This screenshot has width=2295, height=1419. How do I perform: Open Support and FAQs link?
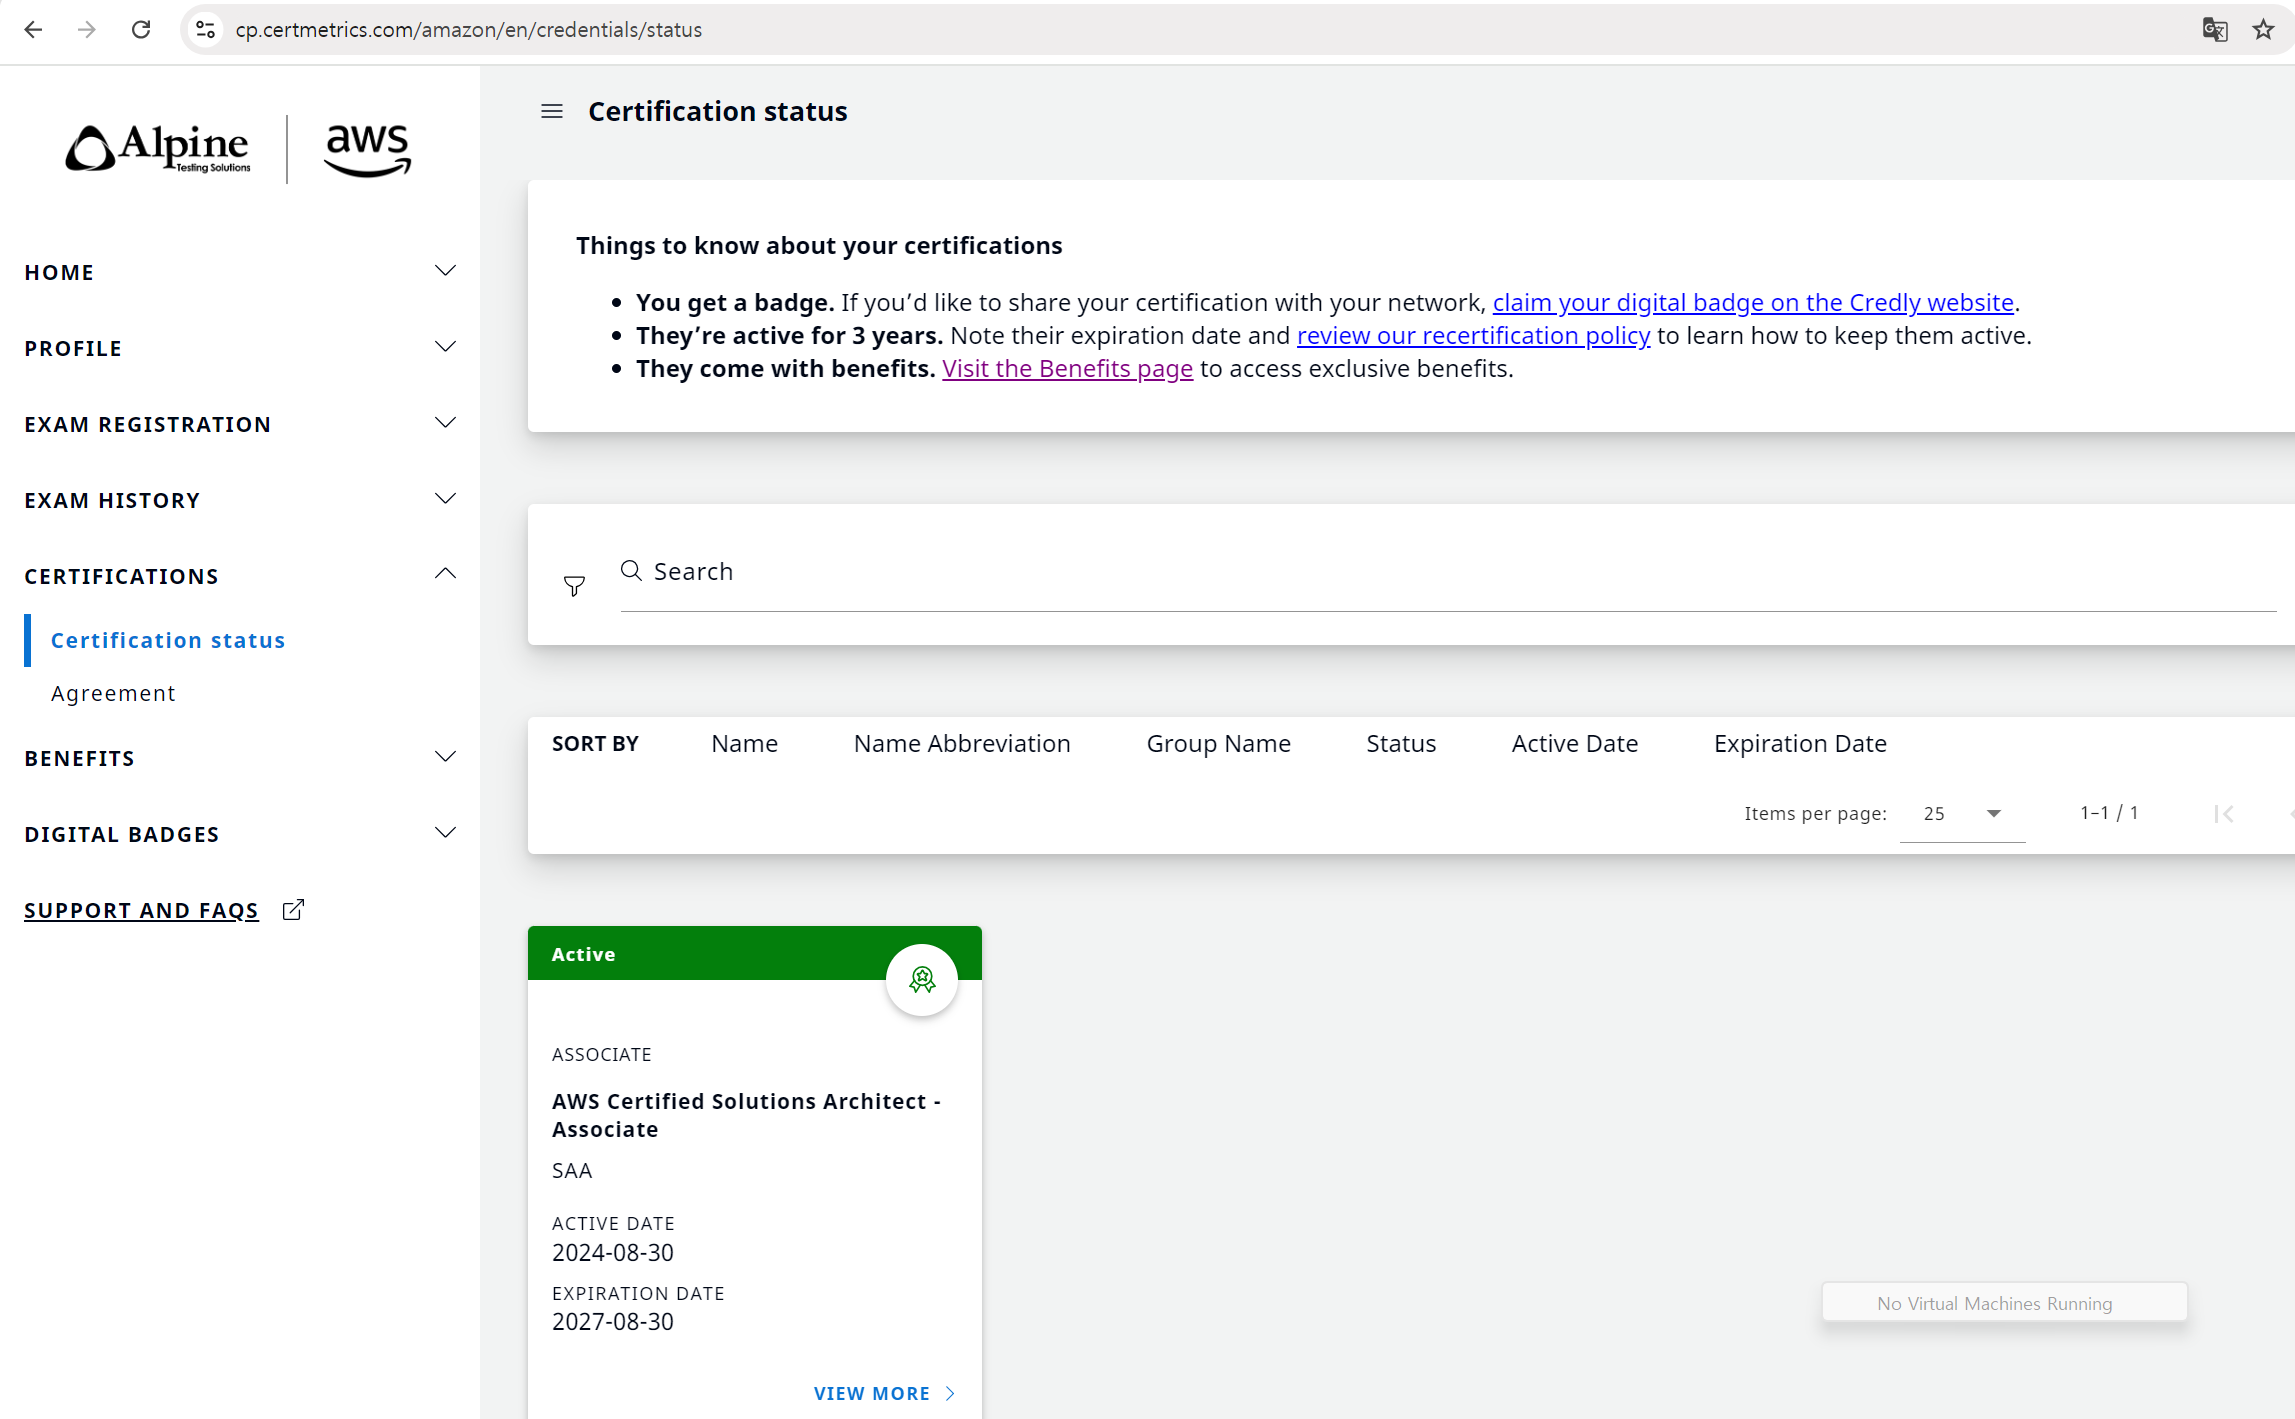pyautogui.click(x=142, y=910)
